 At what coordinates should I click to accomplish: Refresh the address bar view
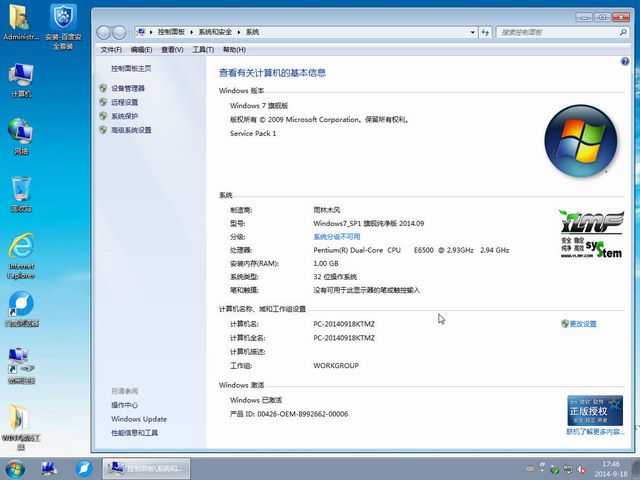click(x=485, y=32)
